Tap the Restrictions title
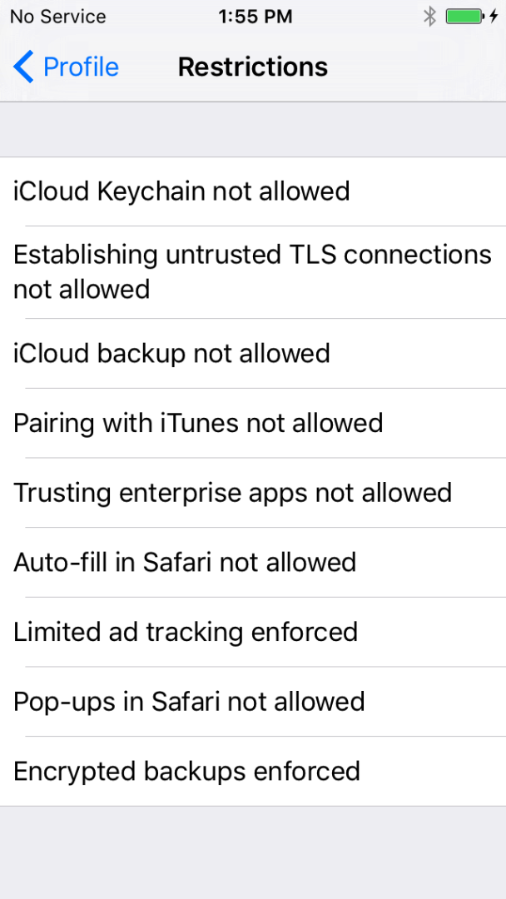The image size is (506, 899). pos(253,67)
